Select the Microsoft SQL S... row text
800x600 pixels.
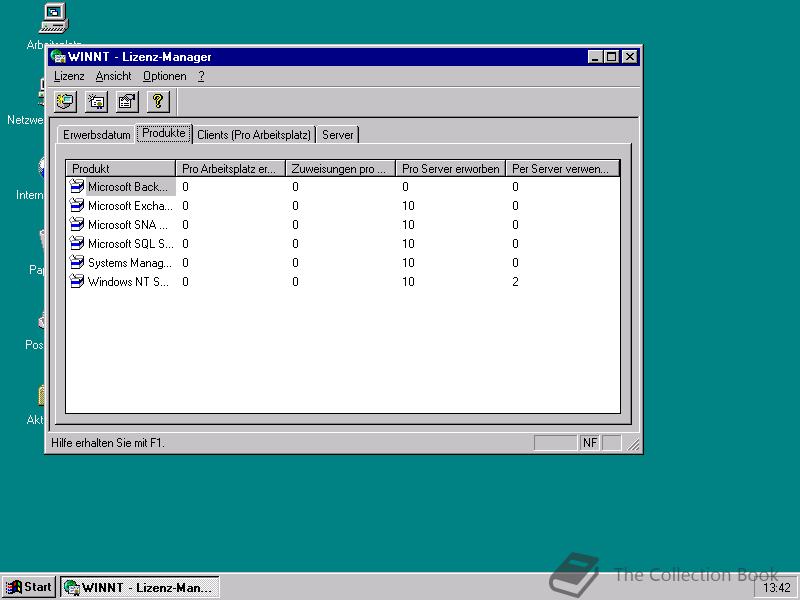(x=131, y=243)
